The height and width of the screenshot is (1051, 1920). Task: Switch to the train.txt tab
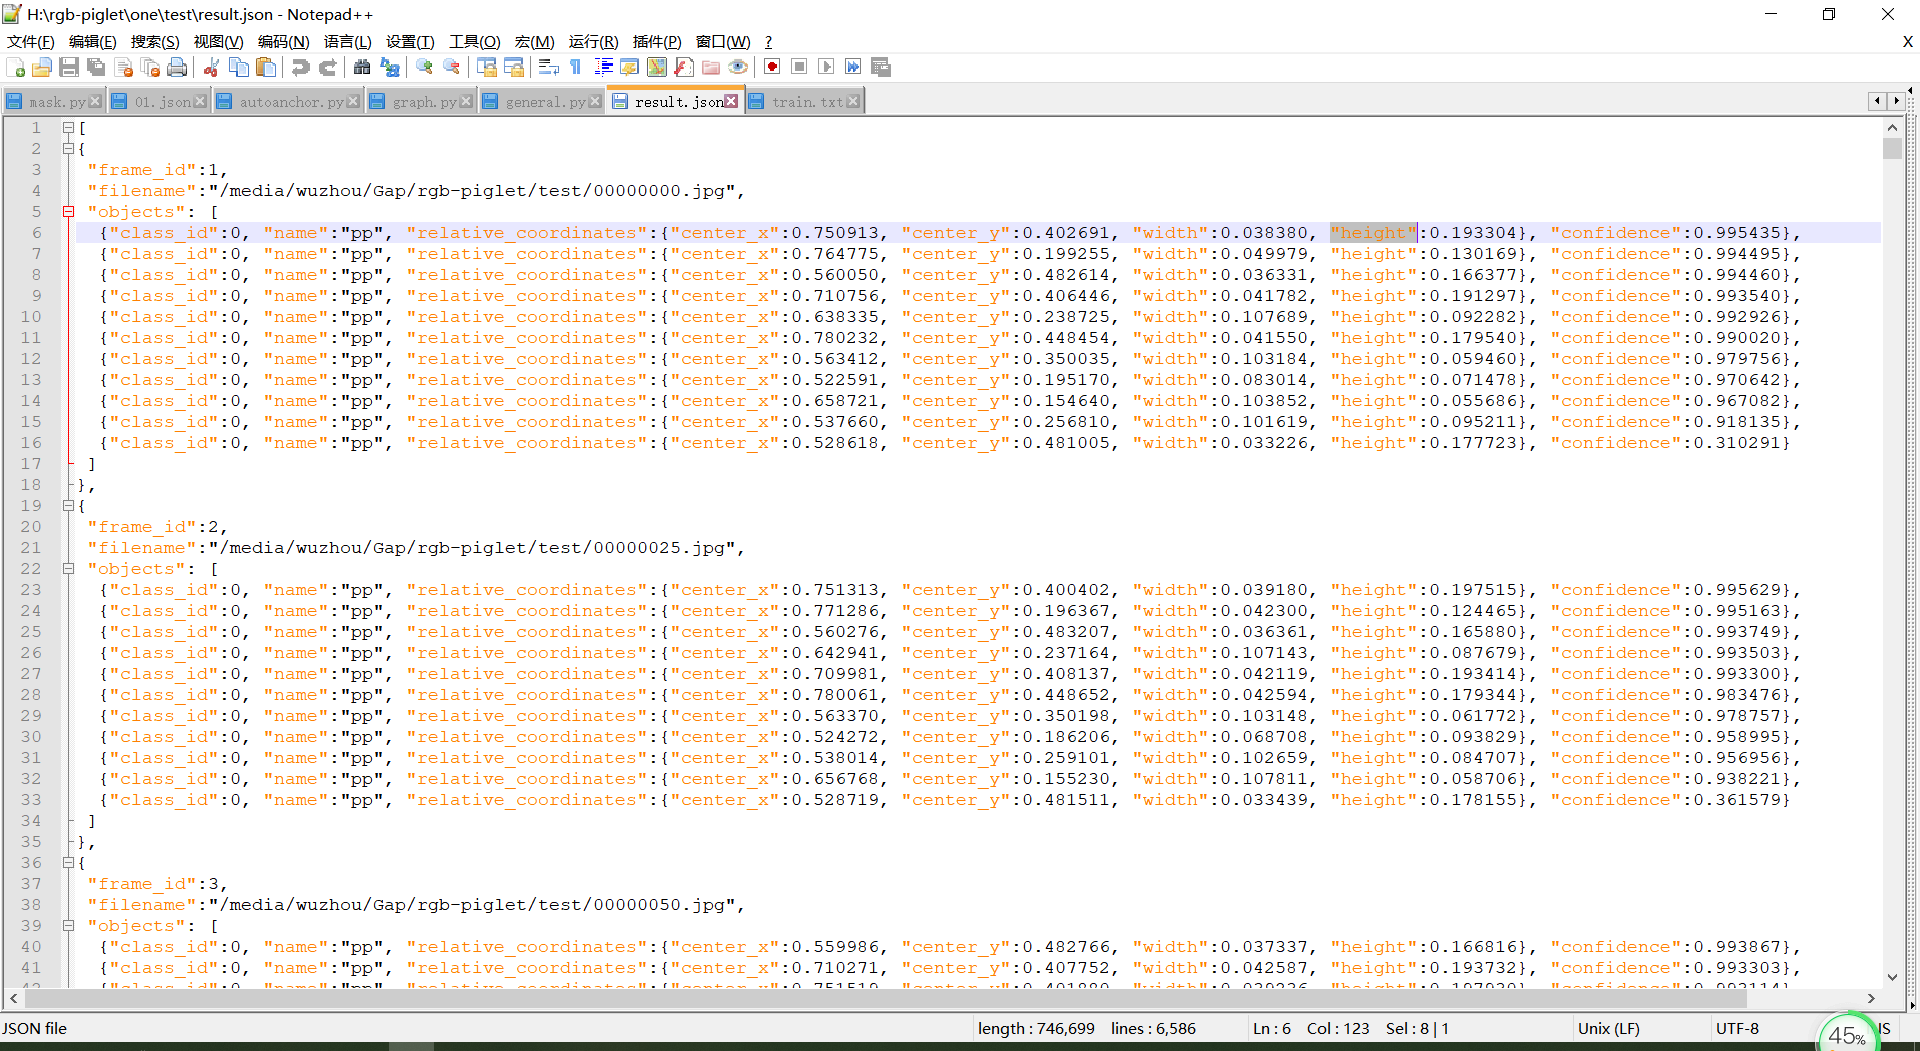pyautogui.click(x=805, y=100)
